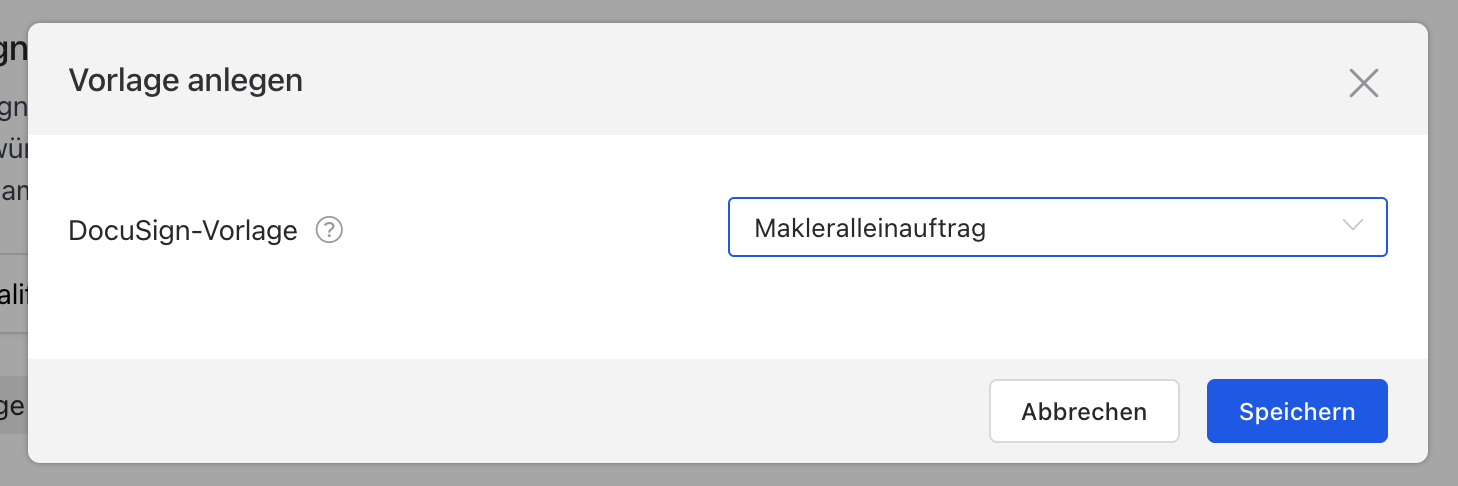Show help for DocuSign-Vorlage

coord(329,230)
